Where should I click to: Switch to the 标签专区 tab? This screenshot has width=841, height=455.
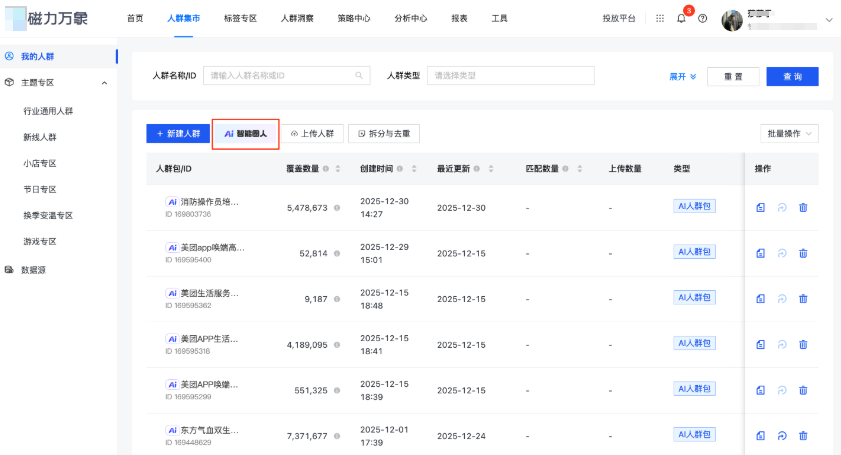coord(240,18)
